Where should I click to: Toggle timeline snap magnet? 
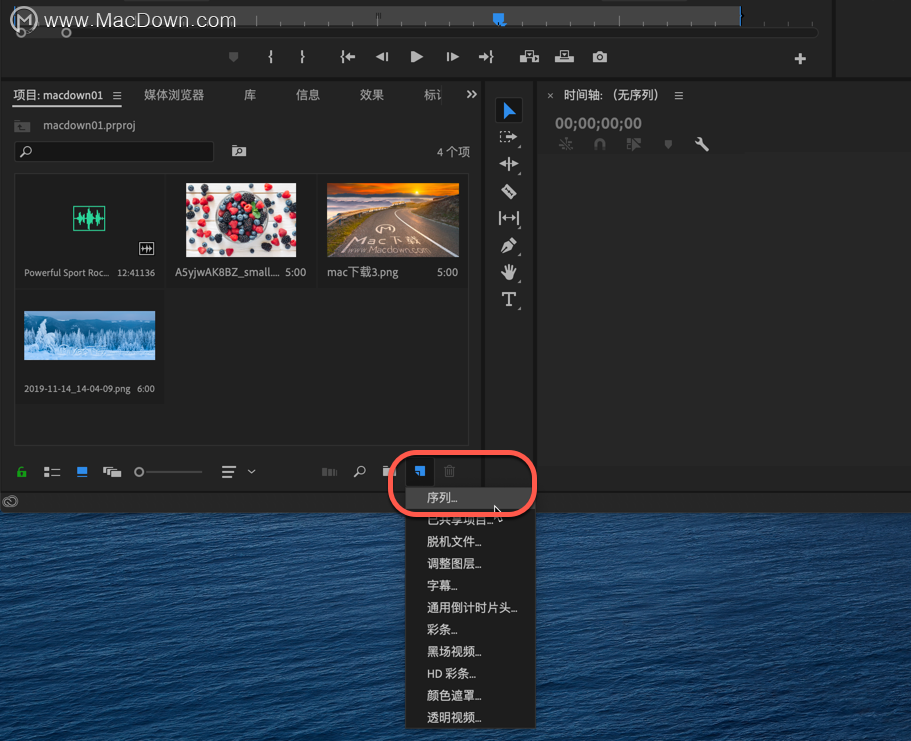point(600,144)
